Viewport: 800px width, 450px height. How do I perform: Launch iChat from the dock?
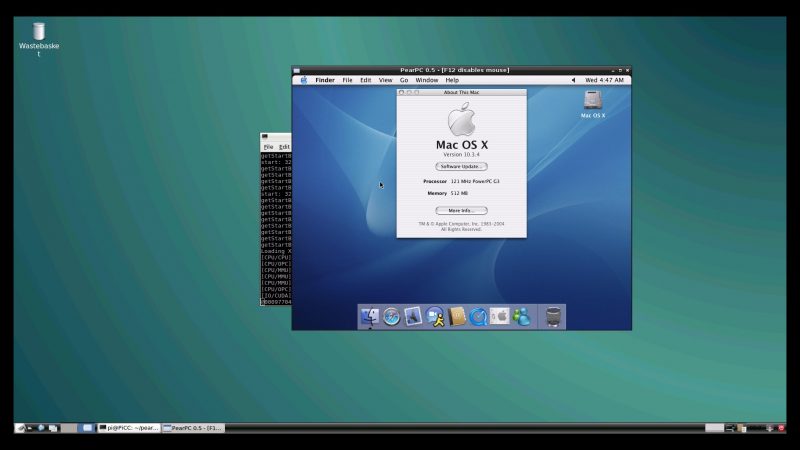click(x=435, y=317)
